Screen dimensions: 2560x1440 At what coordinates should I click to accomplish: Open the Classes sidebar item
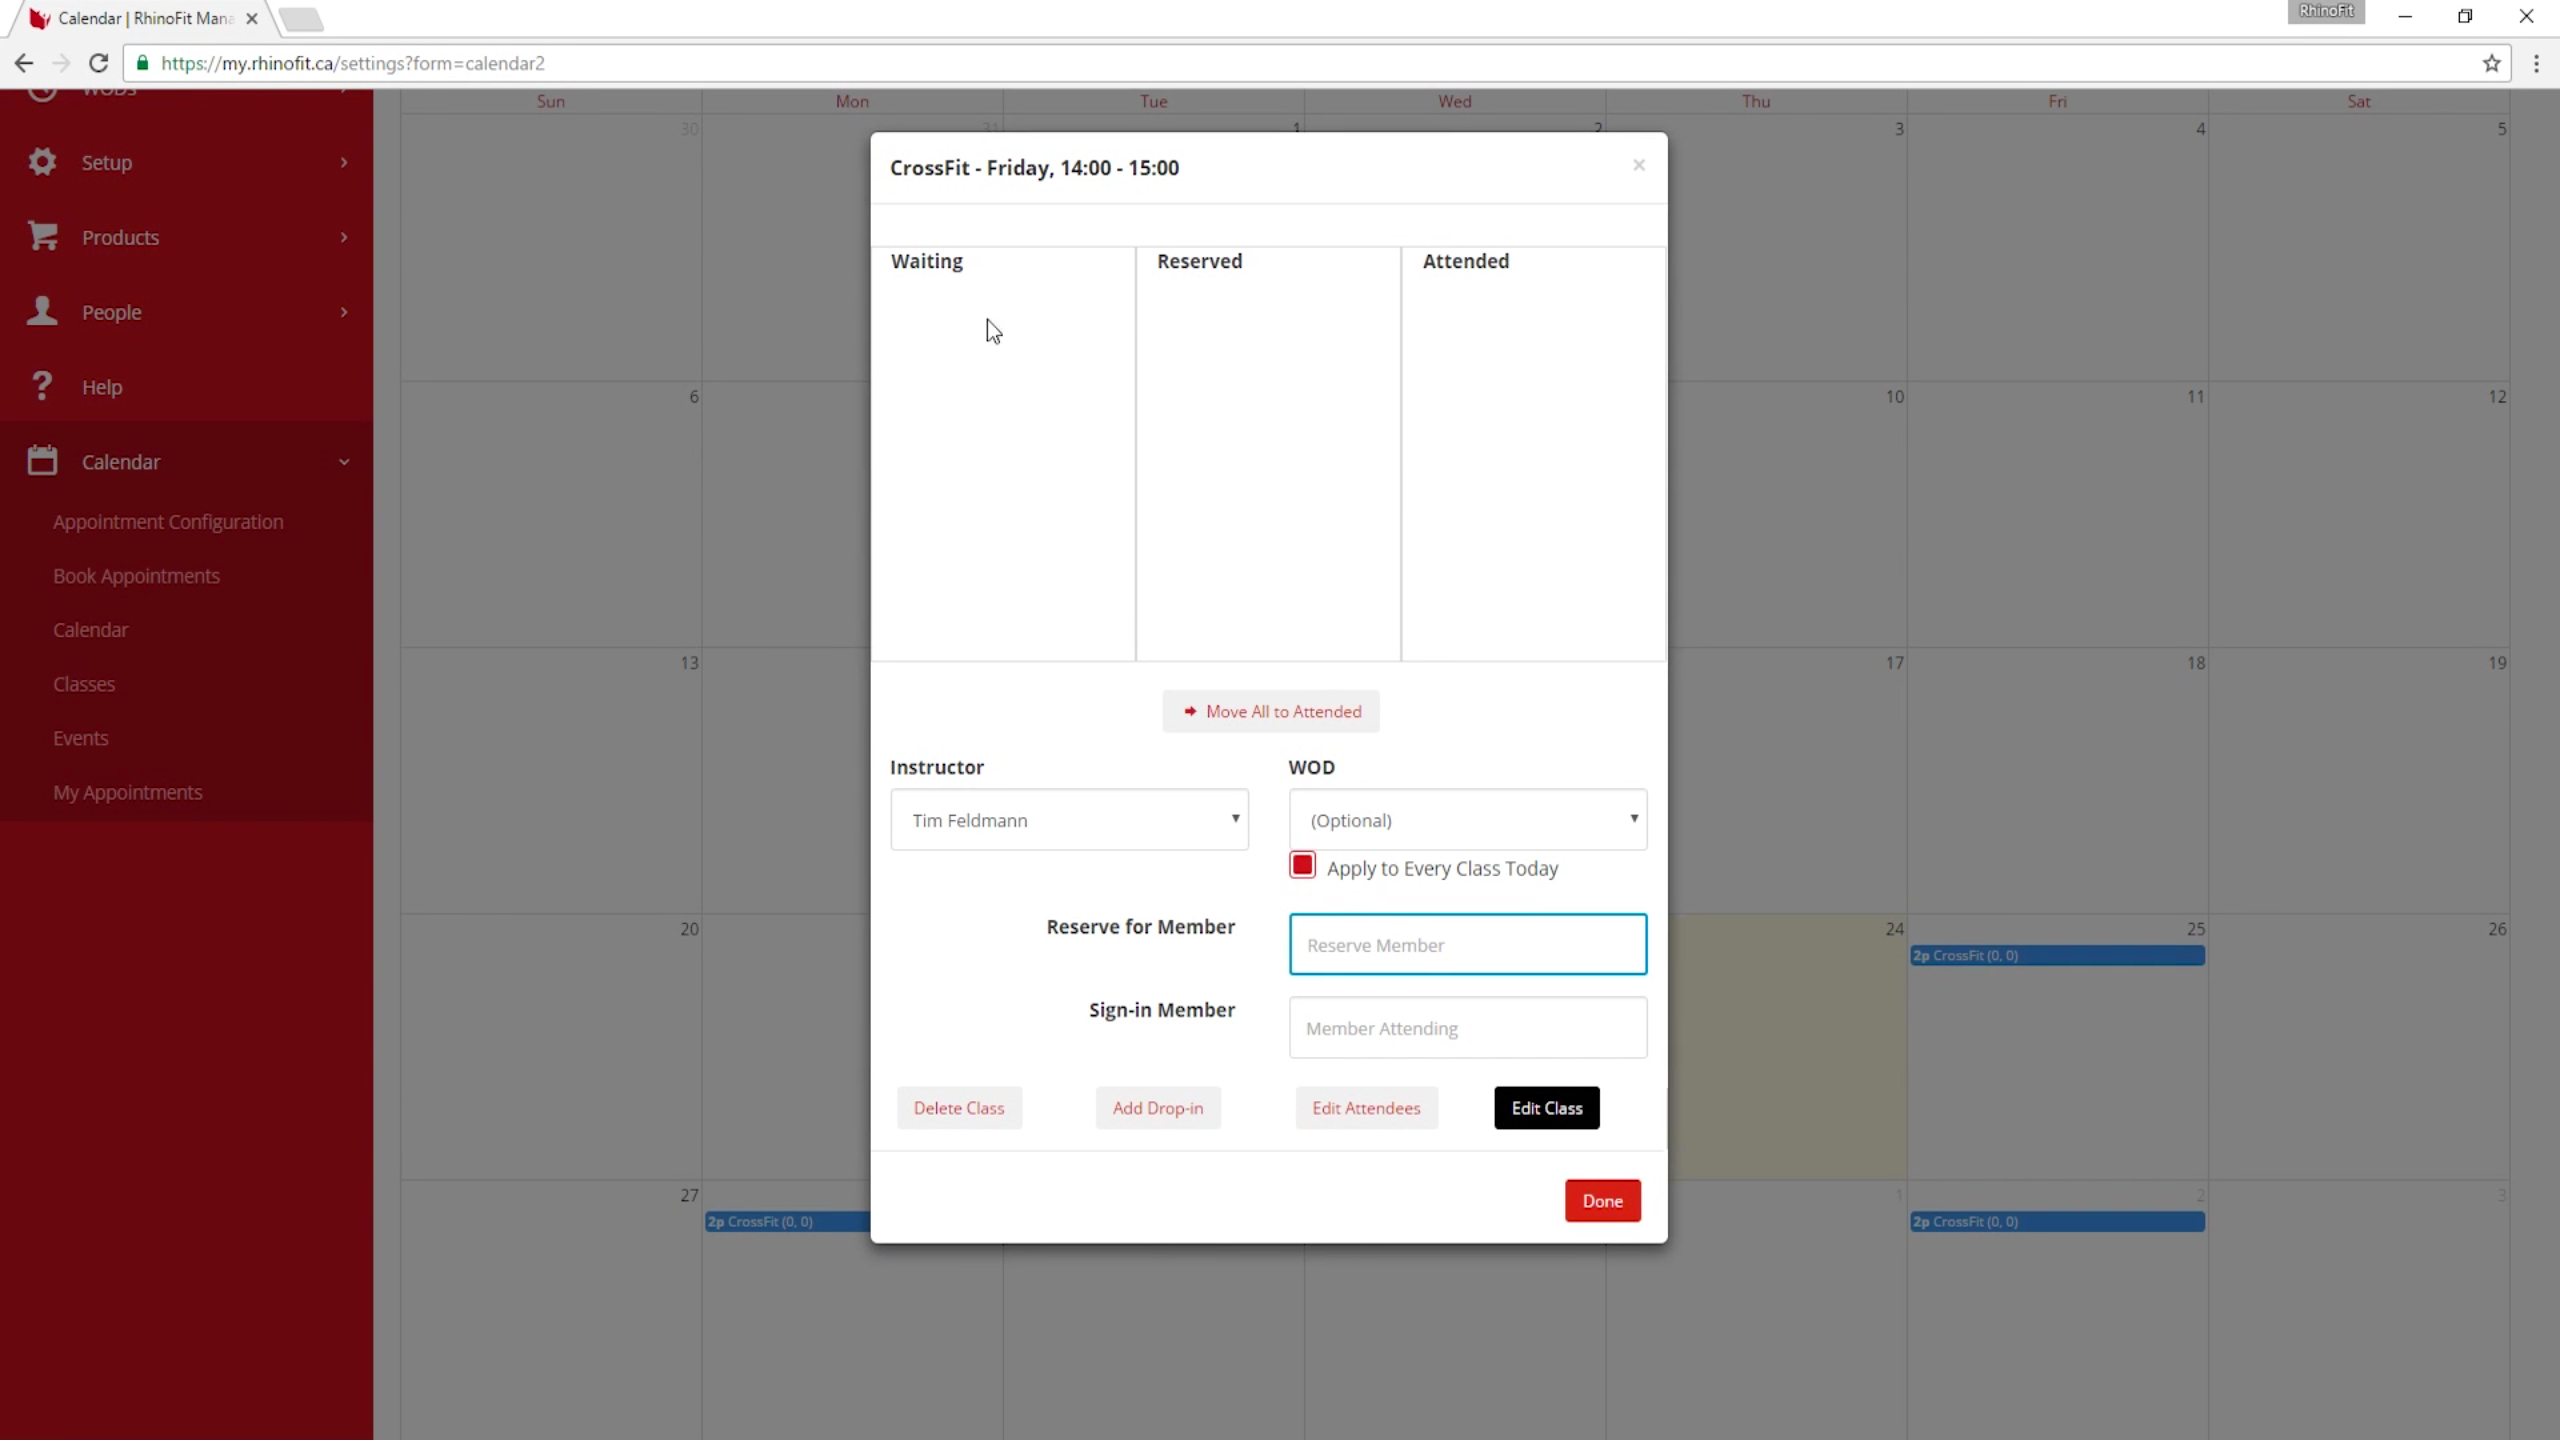[84, 684]
